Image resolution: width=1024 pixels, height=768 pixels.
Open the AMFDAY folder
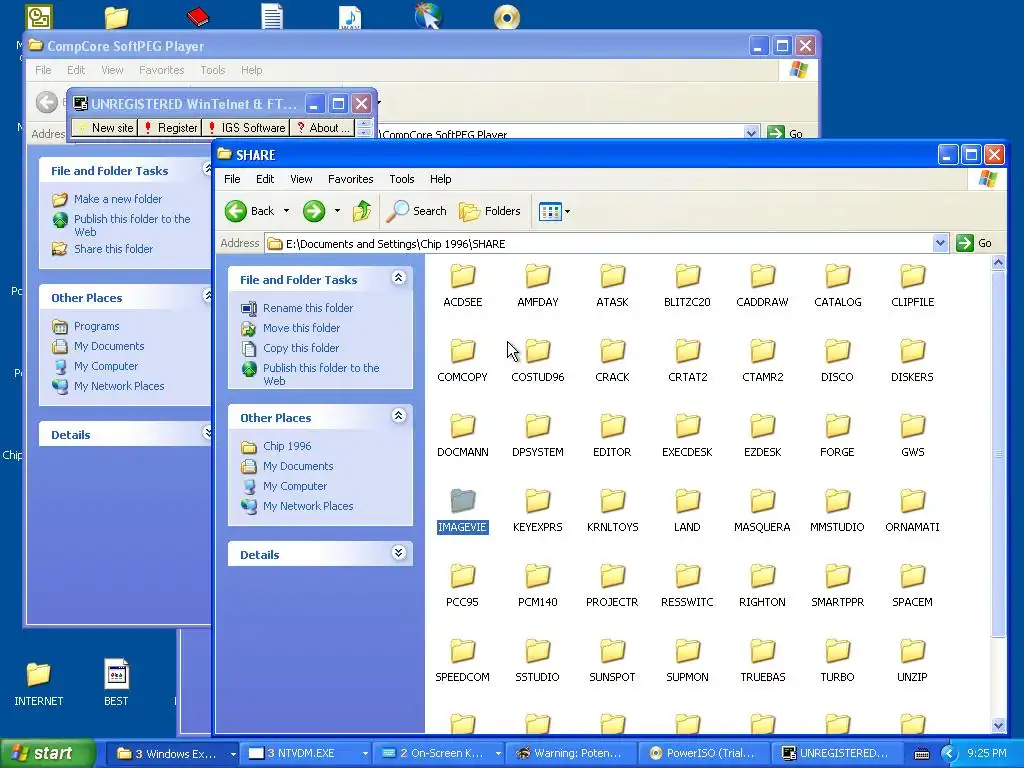[x=537, y=286]
